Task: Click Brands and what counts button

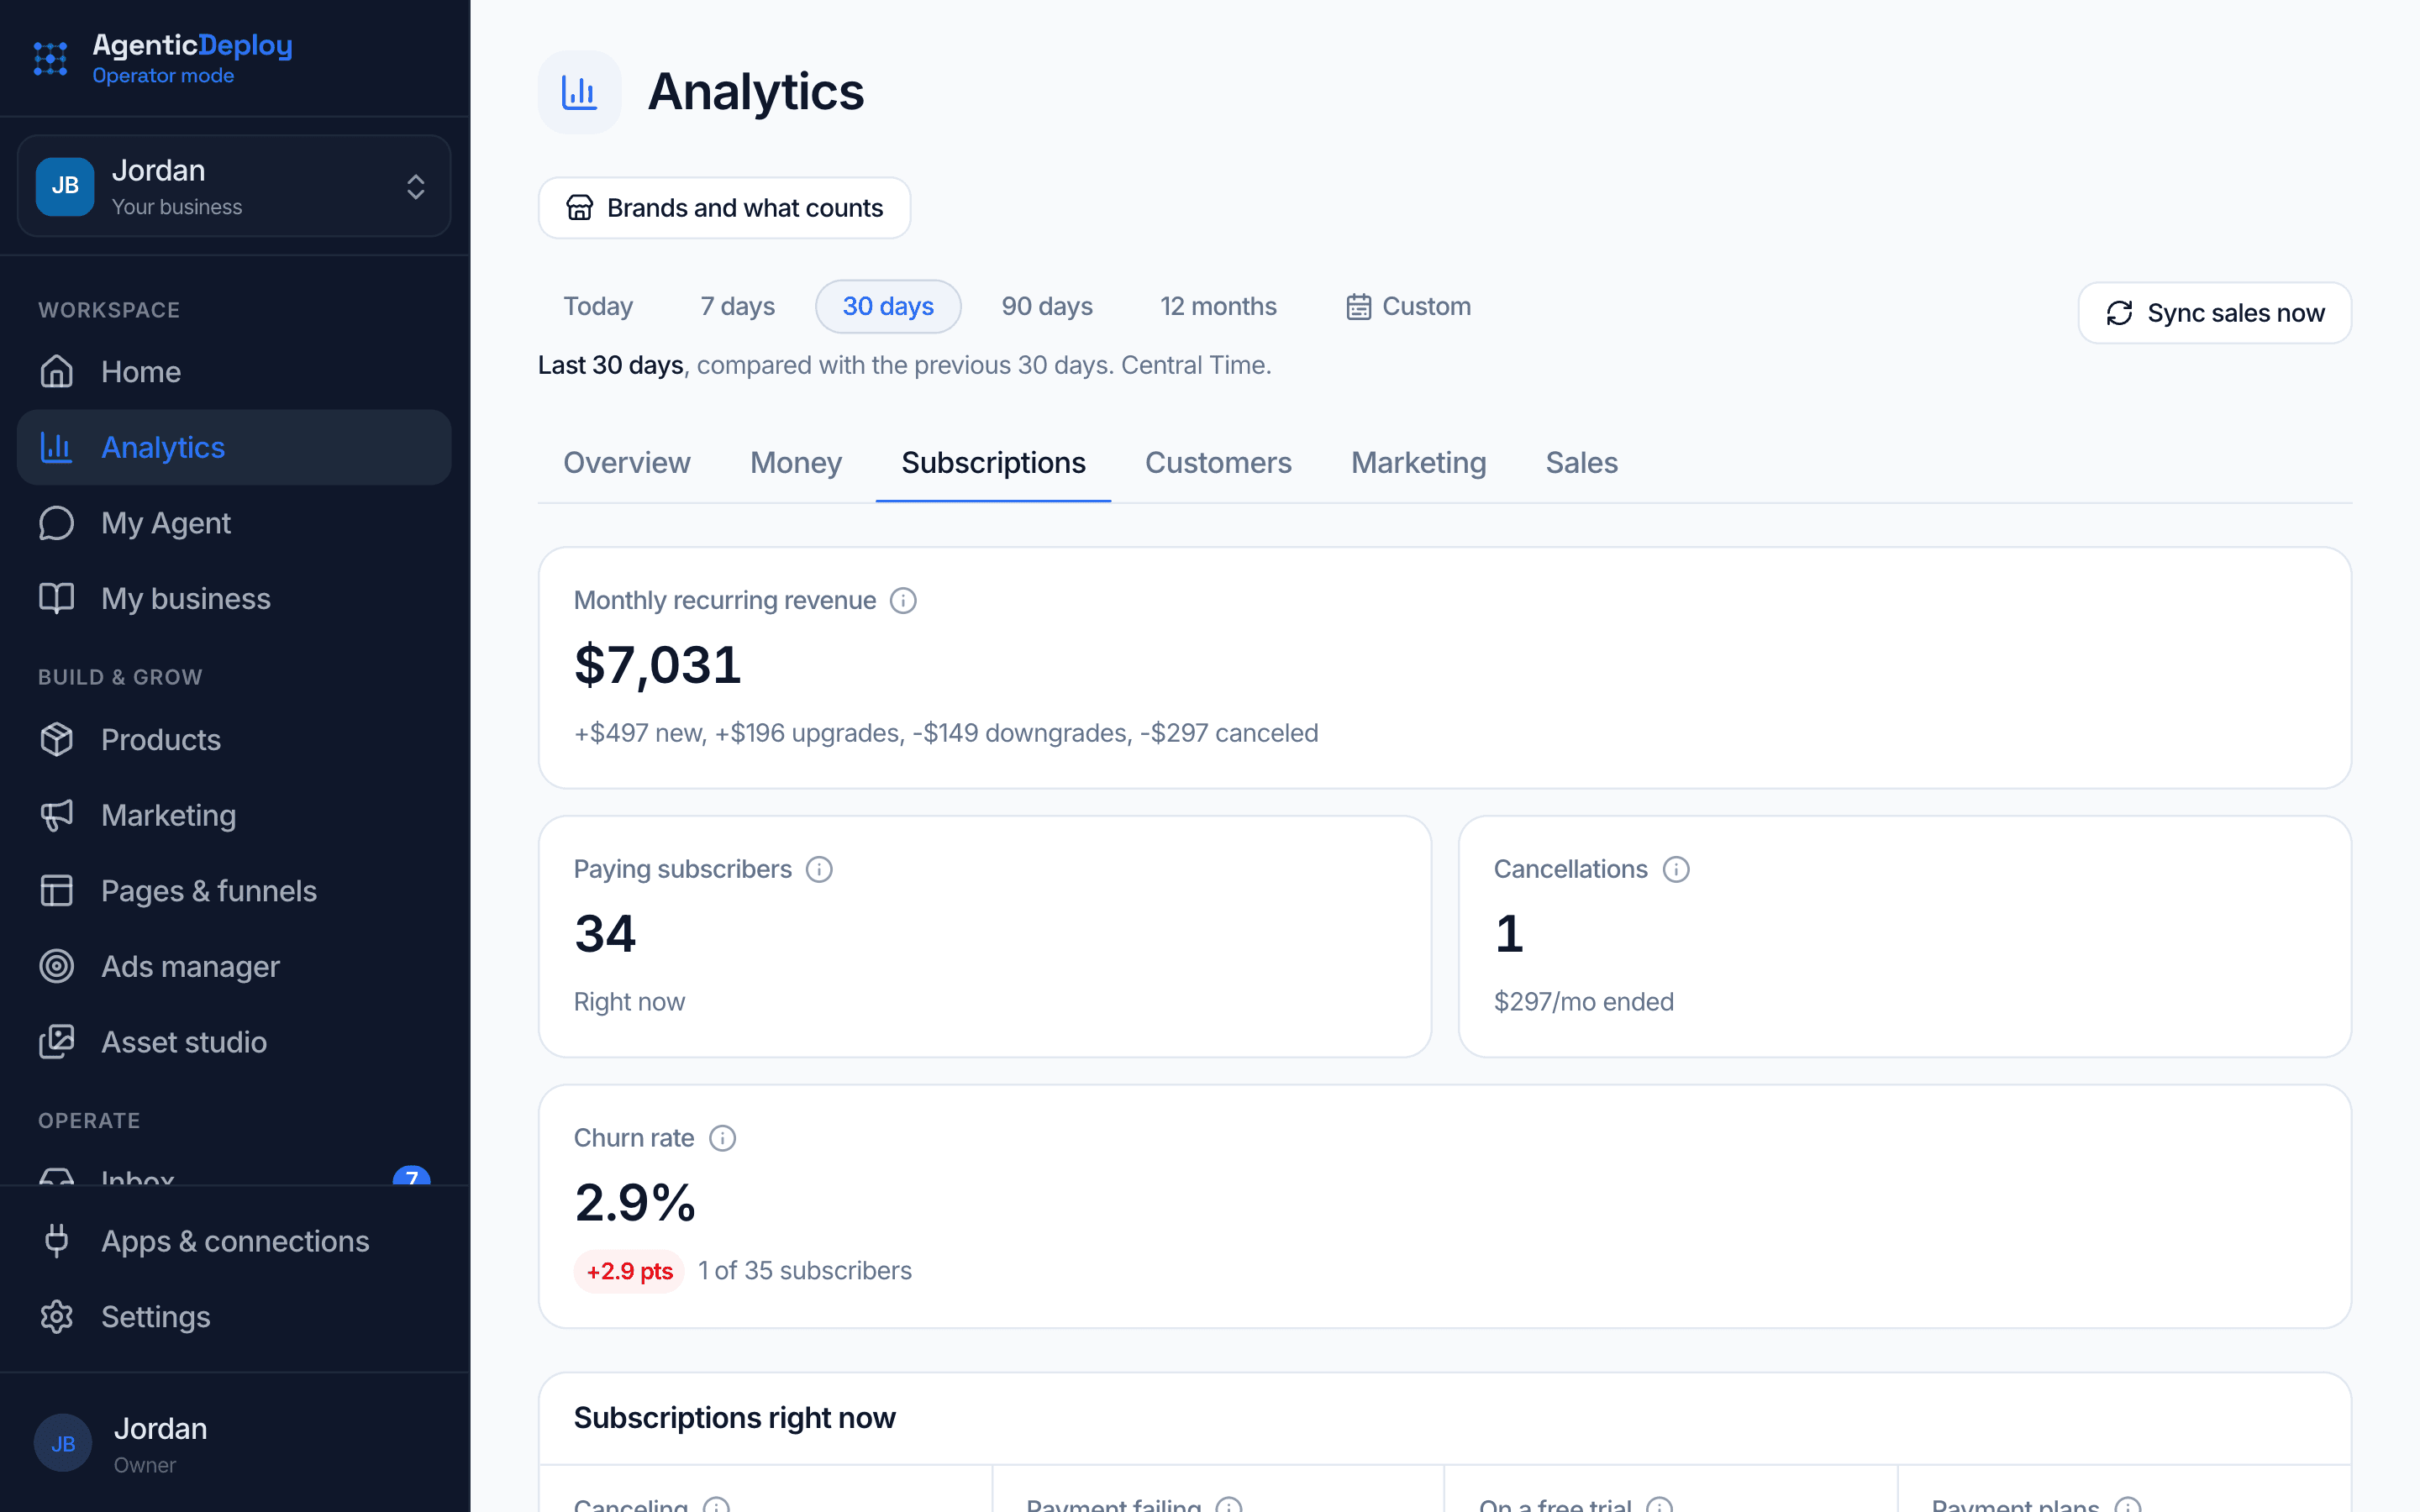Action: pyautogui.click(x=724, y=208)
